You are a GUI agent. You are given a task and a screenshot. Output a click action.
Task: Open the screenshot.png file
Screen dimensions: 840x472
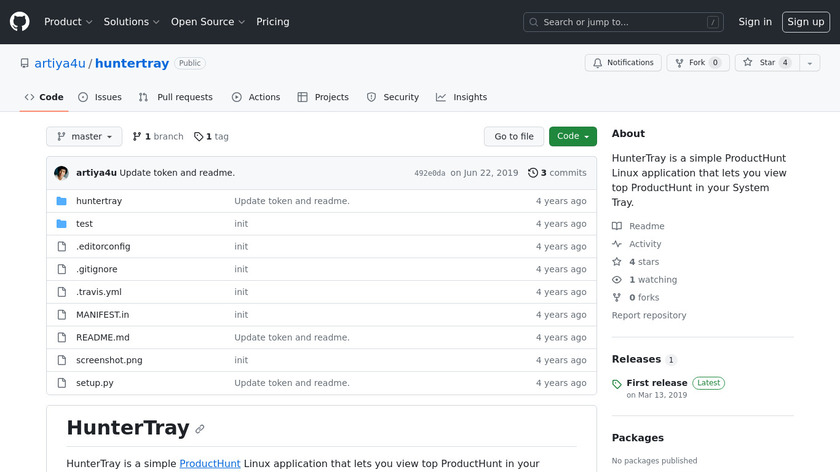(109, 360)
